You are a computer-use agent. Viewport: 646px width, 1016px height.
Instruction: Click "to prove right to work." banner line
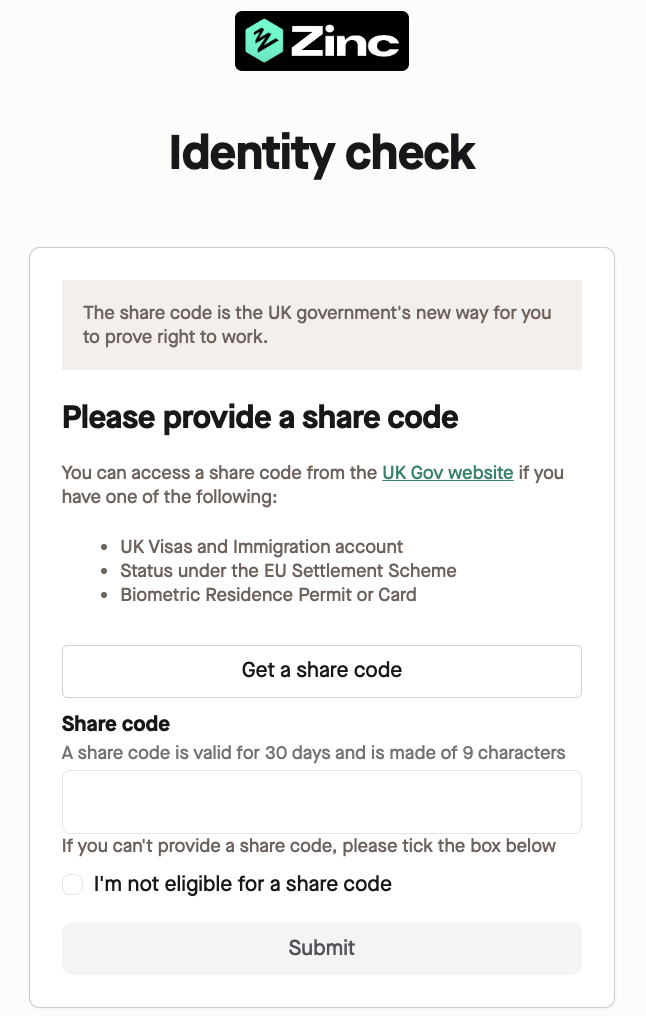click(175, 337)
